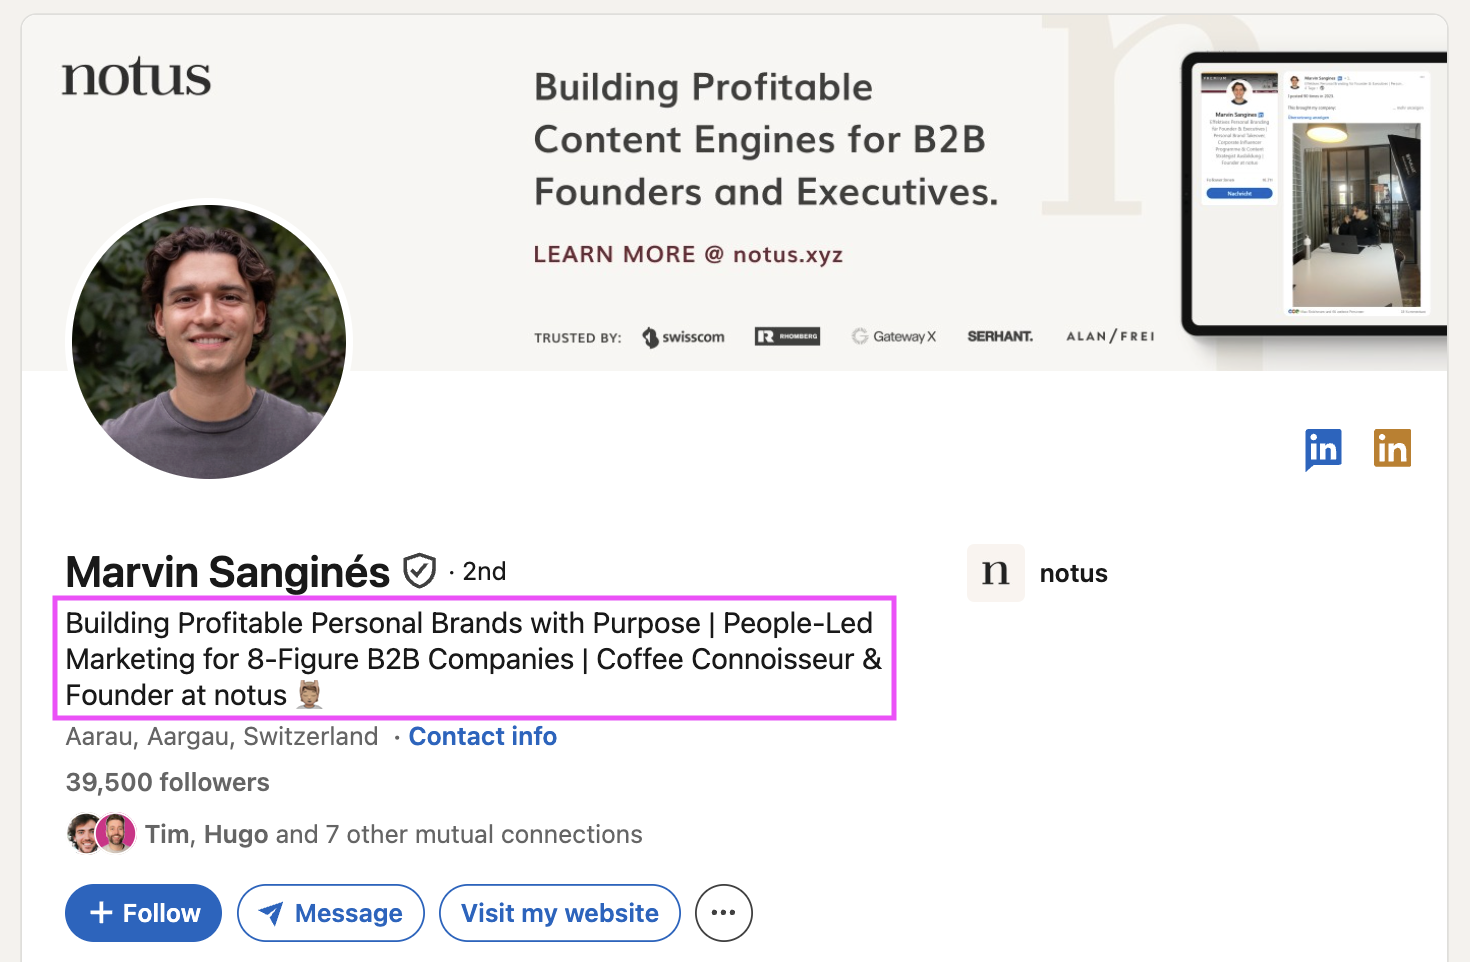Screen dimensions: 1470x962
Task: View Tim, Hugo and other mutual connections
Action: (x=393, y=835)
